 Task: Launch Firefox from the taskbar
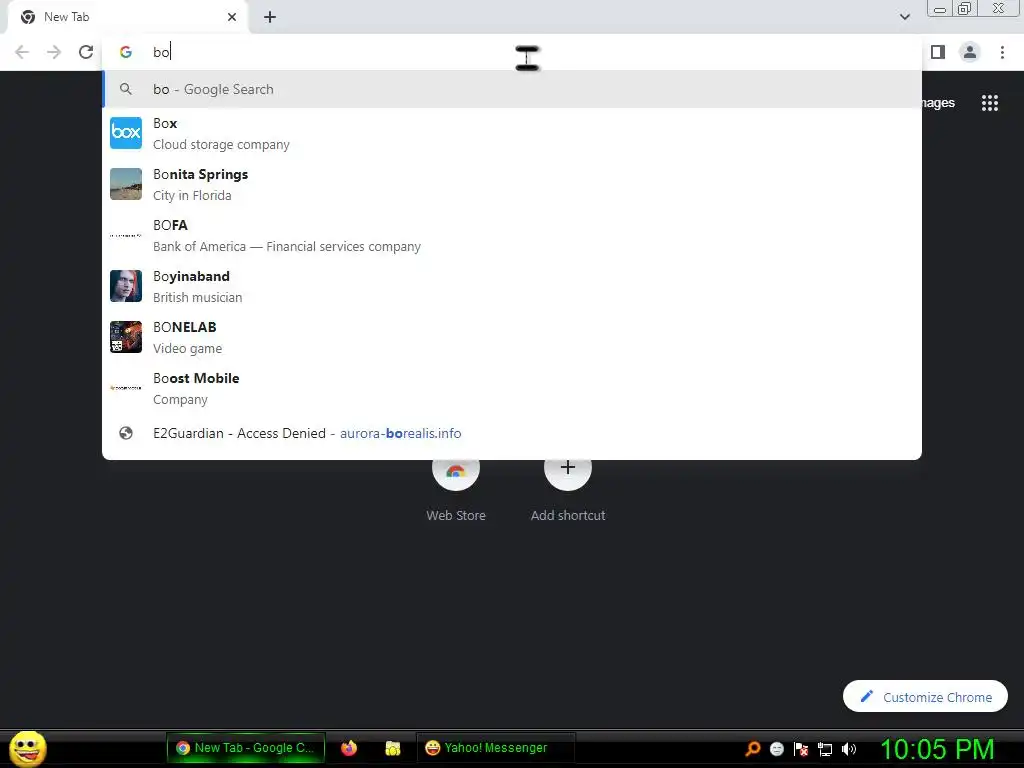click(x=349, y=748)
